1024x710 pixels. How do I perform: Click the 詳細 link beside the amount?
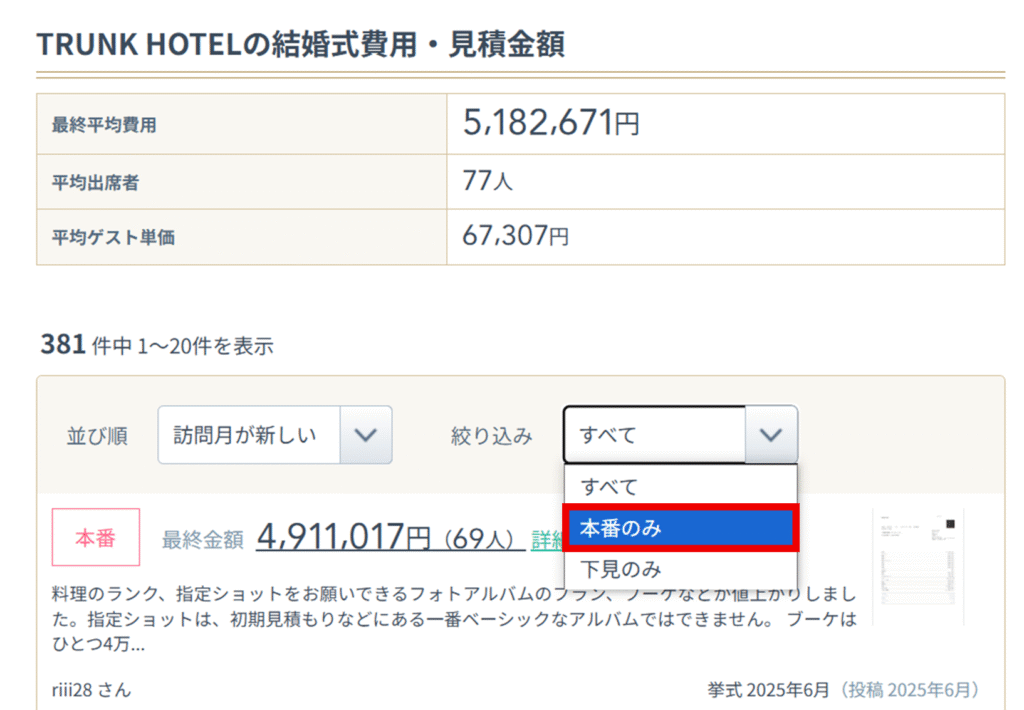click(x=547, y=540)
